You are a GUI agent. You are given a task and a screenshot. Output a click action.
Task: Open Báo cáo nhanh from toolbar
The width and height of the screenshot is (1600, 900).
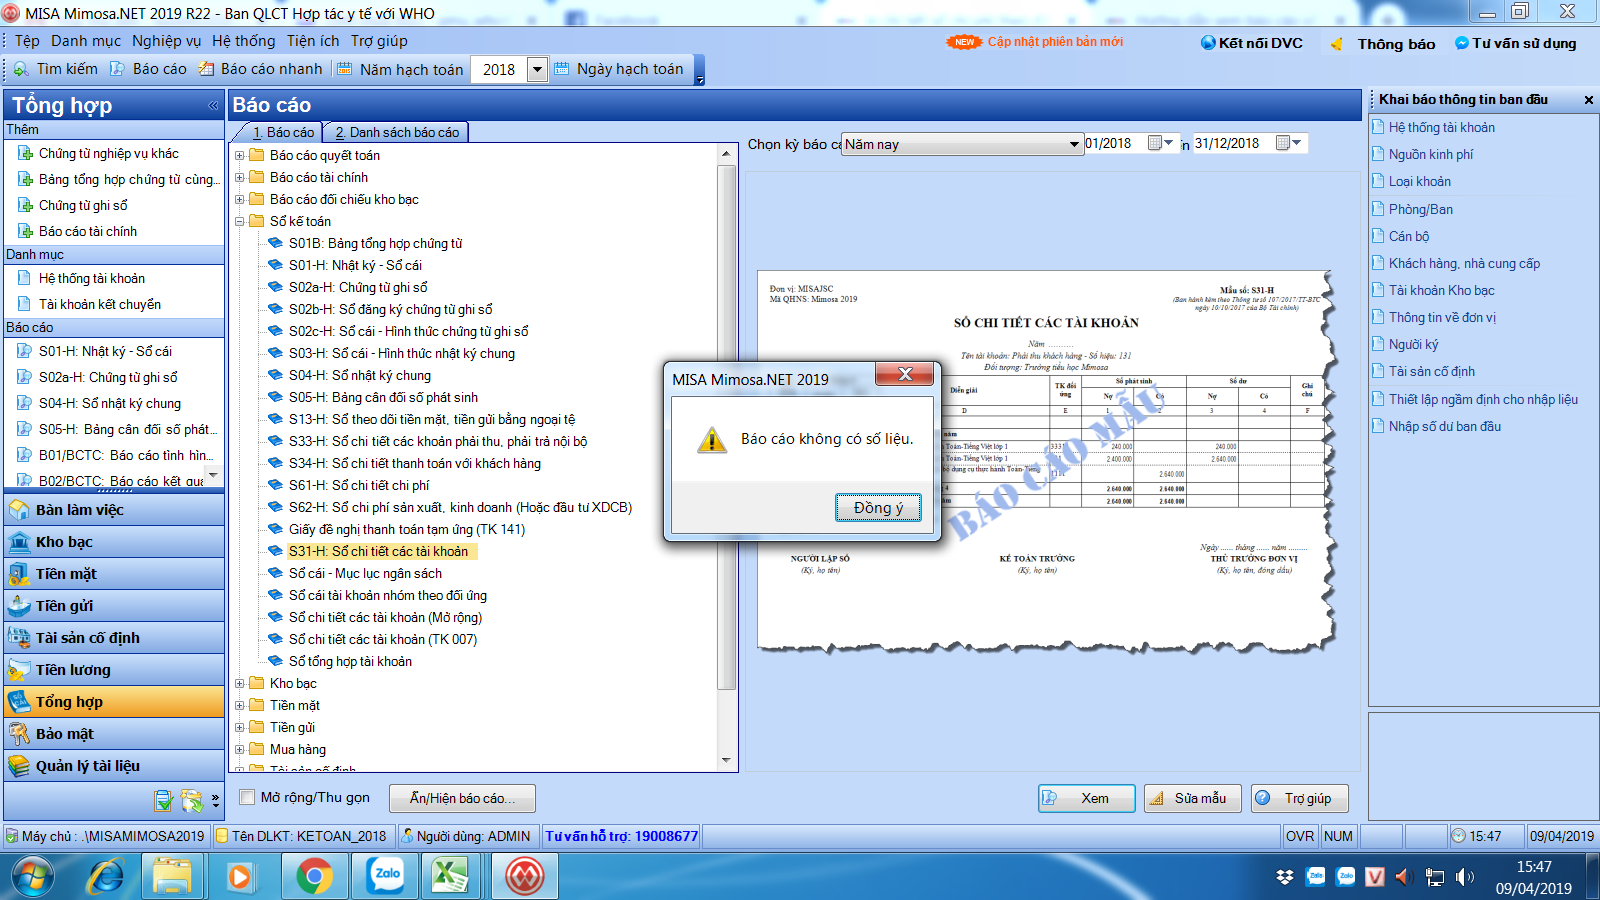[260, 69]
